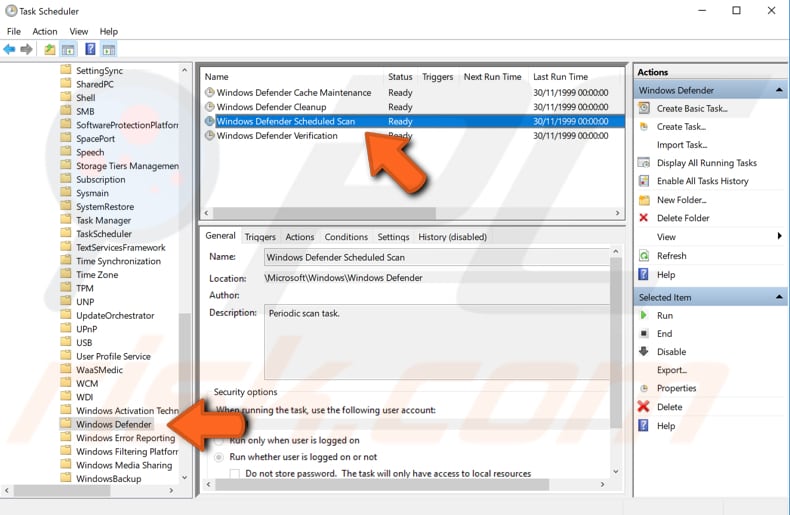
Task: Click the Disable down-arrow icon
Action: 644,351
